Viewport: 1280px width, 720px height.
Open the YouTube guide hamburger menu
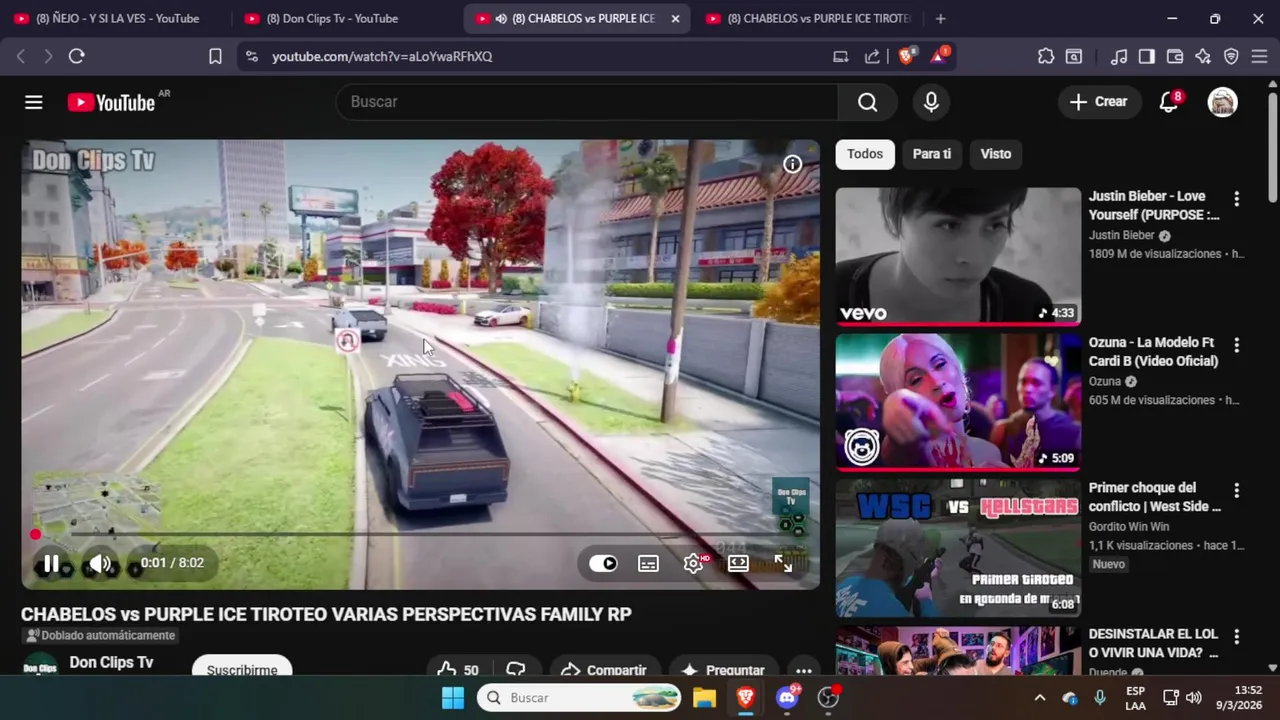(x=34, y=102)
